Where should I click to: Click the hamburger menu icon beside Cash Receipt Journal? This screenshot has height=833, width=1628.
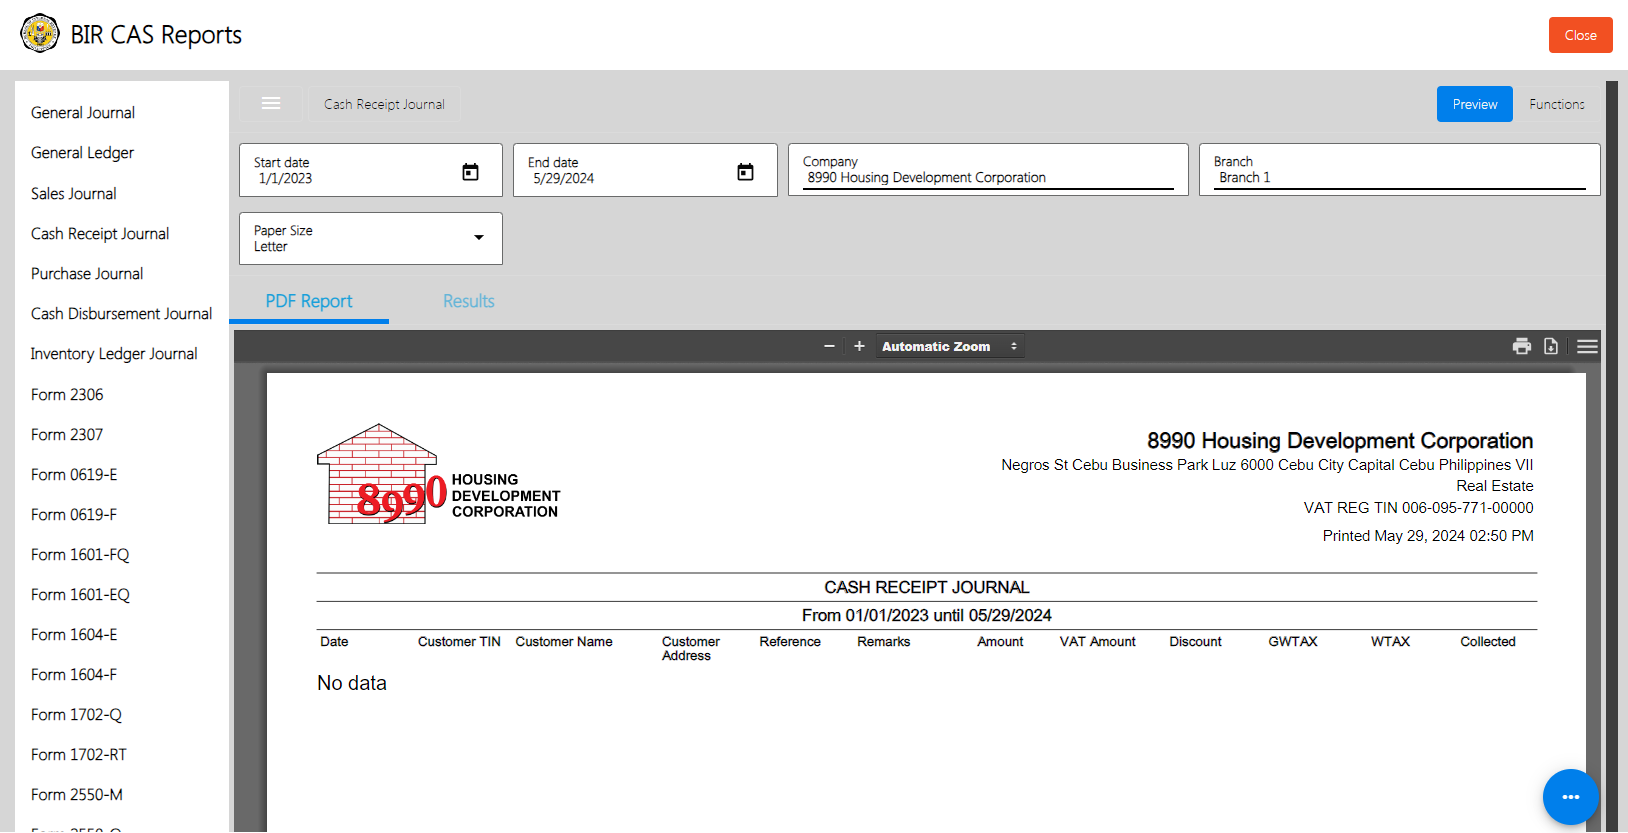tap(271, 104)
